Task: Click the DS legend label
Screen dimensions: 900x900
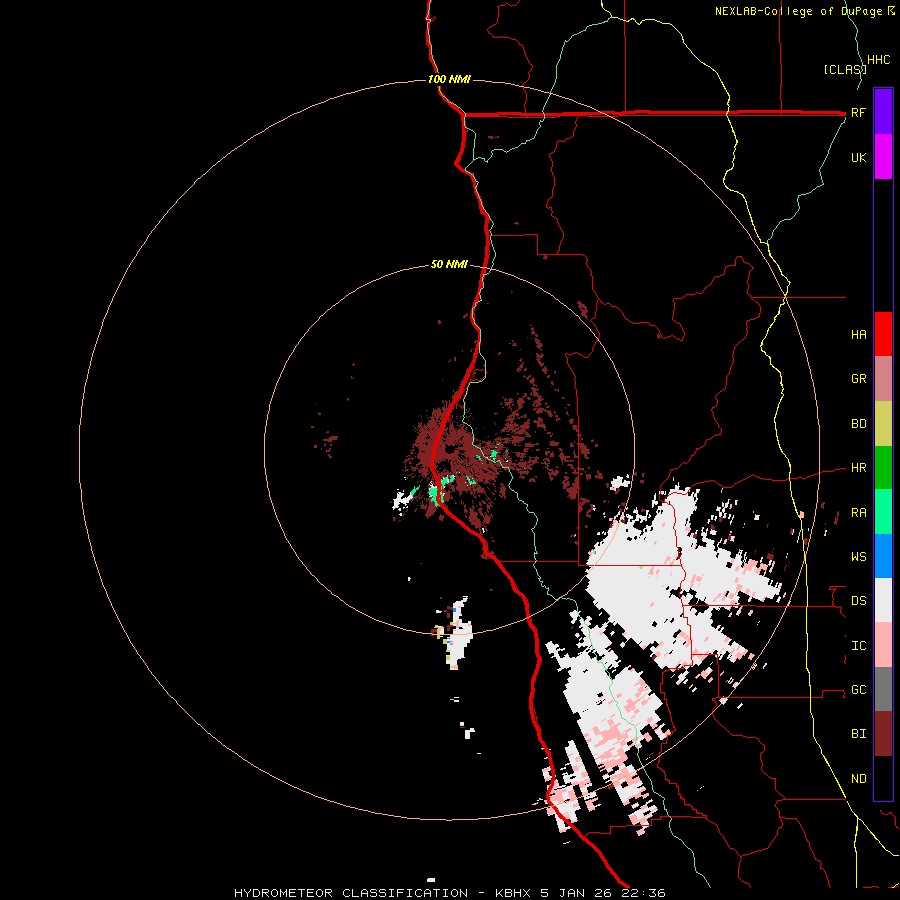Action: (858, 600)
